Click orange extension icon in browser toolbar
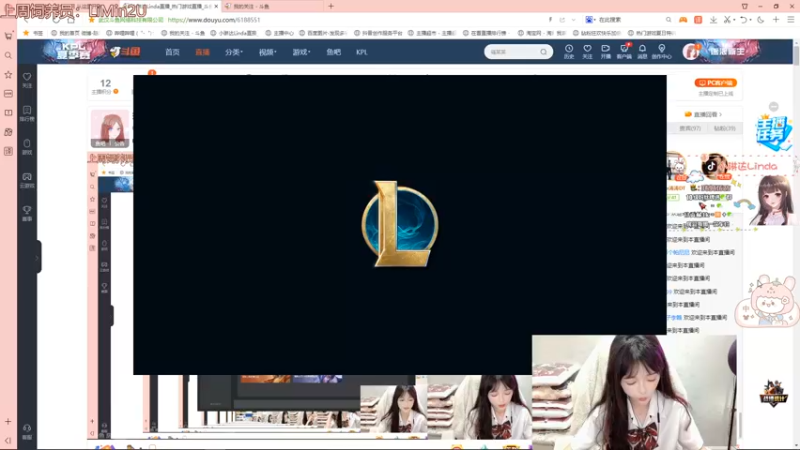 [x=698, y=20]
